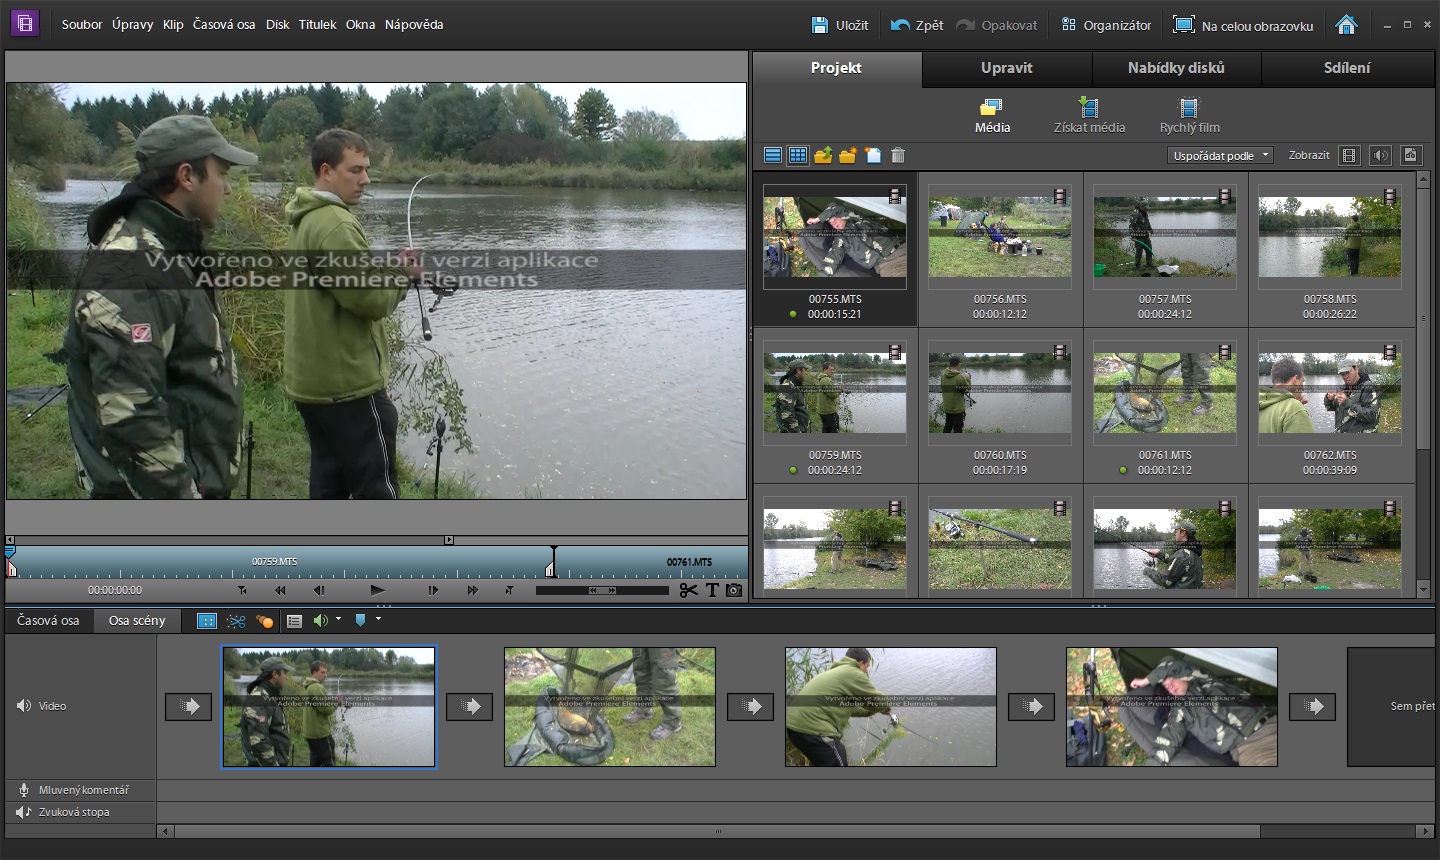This screenshot has width=1440, height=860.
Task: Click the transition arrow before the first scene
Action: [x=188, y=706]
